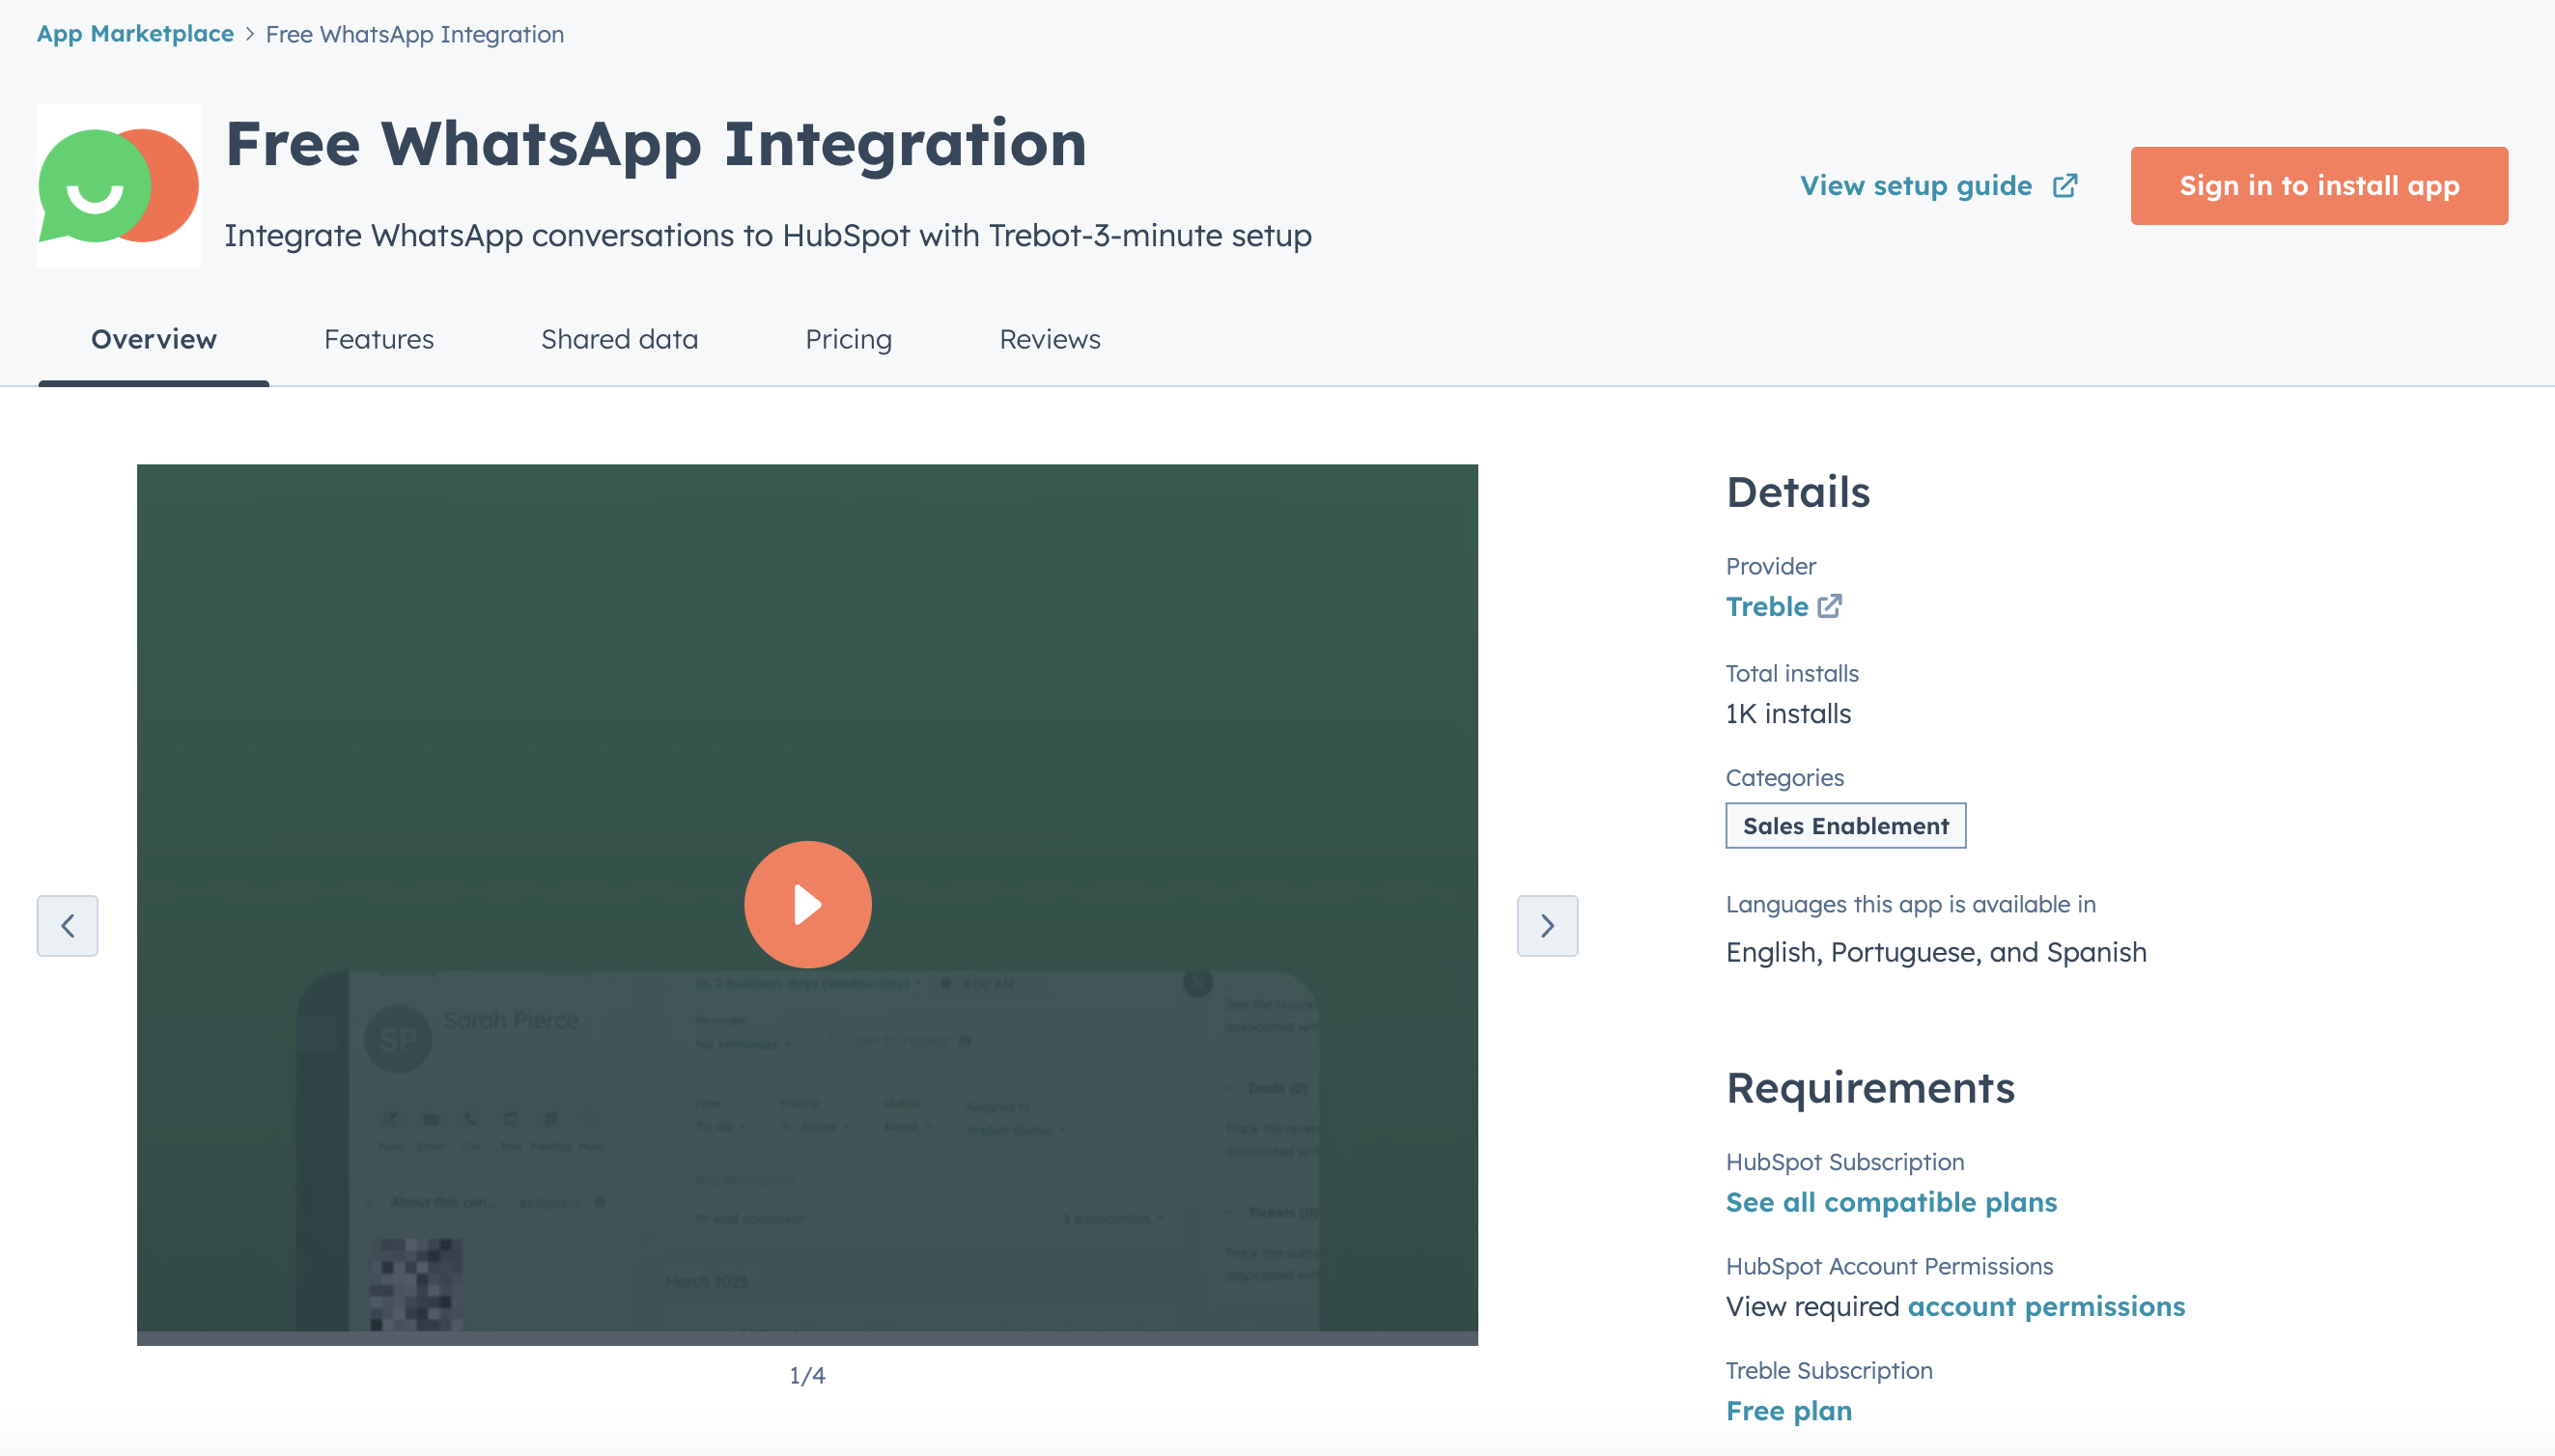2555x1456 pixels.
Task: Open the Free plan link
Action: coord(1788,1410)
